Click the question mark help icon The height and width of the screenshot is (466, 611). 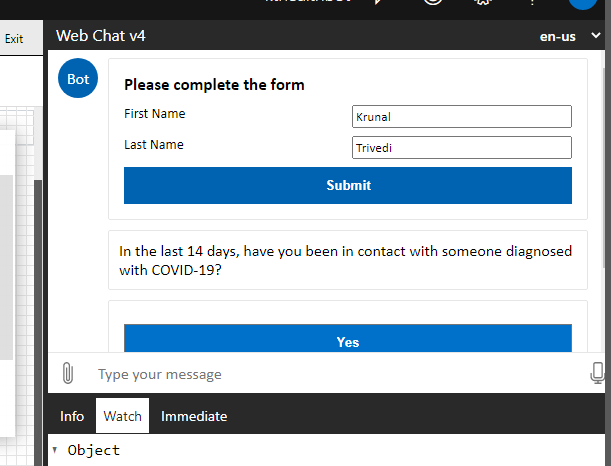(x=533, y=3)
